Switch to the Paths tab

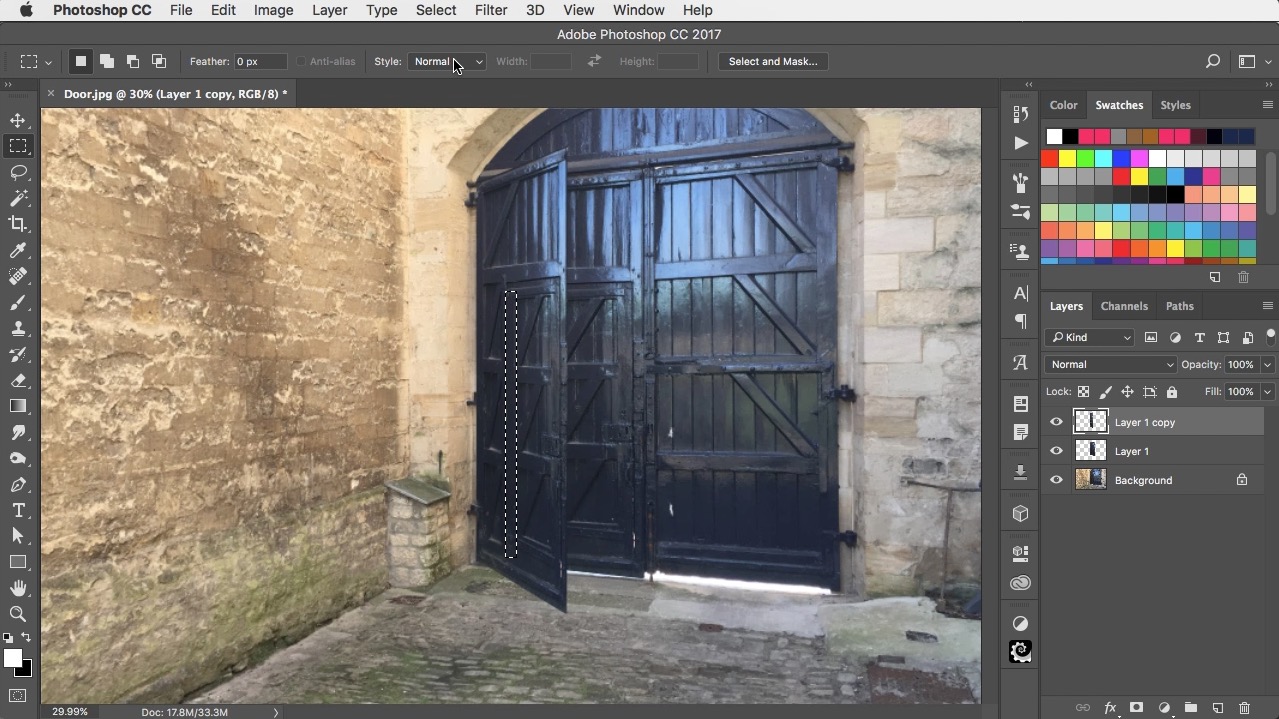pos(1180,306)
